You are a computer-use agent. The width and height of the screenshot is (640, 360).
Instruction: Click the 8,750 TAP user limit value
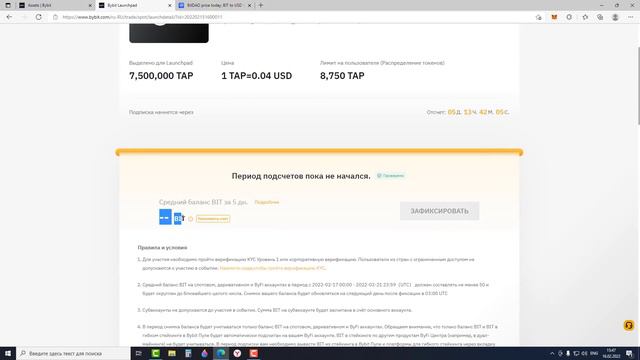pos(342,76)
